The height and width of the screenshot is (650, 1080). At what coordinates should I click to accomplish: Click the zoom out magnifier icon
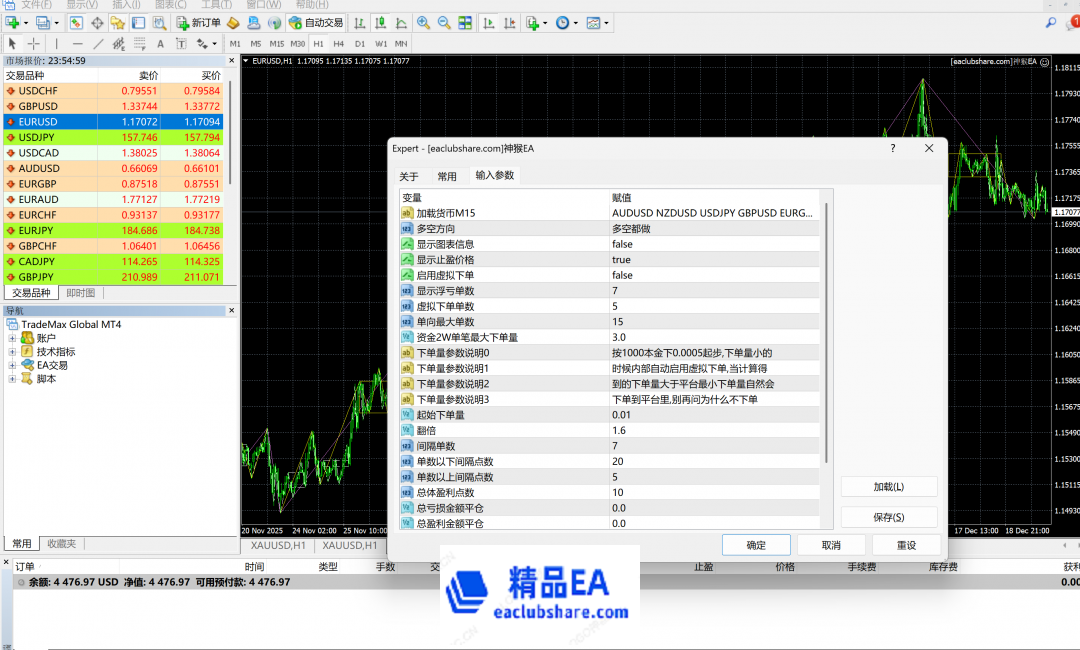click(x=445, y=22)
